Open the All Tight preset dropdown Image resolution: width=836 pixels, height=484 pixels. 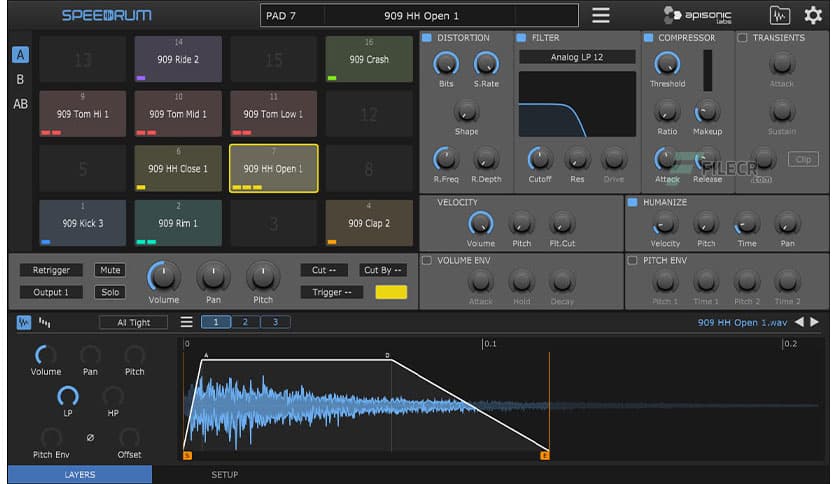pyautogui.click(x=133, y=322)
